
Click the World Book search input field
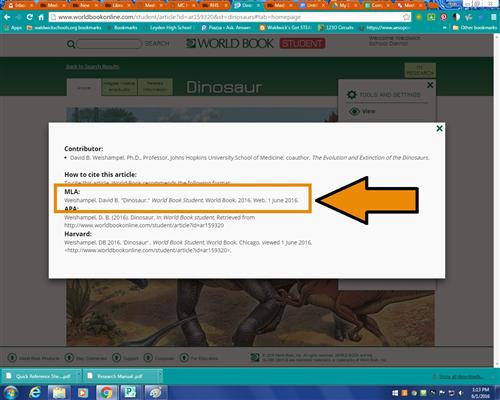coord(109,44)
